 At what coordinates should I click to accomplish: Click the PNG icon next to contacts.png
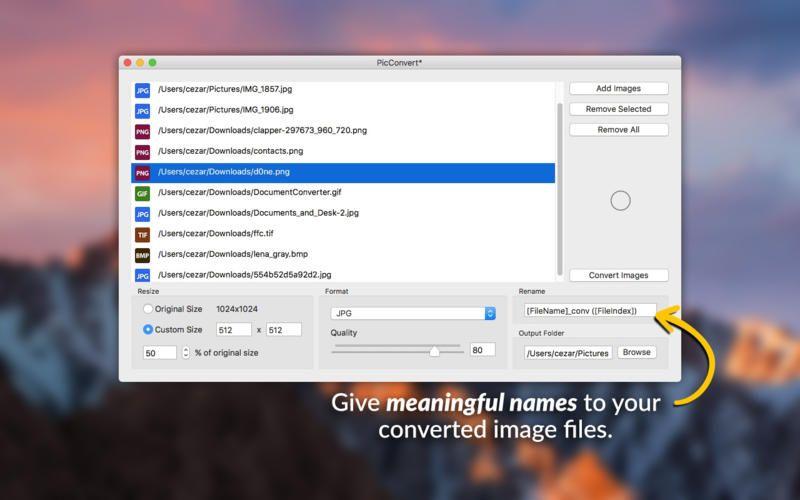[x=142, y=152]
